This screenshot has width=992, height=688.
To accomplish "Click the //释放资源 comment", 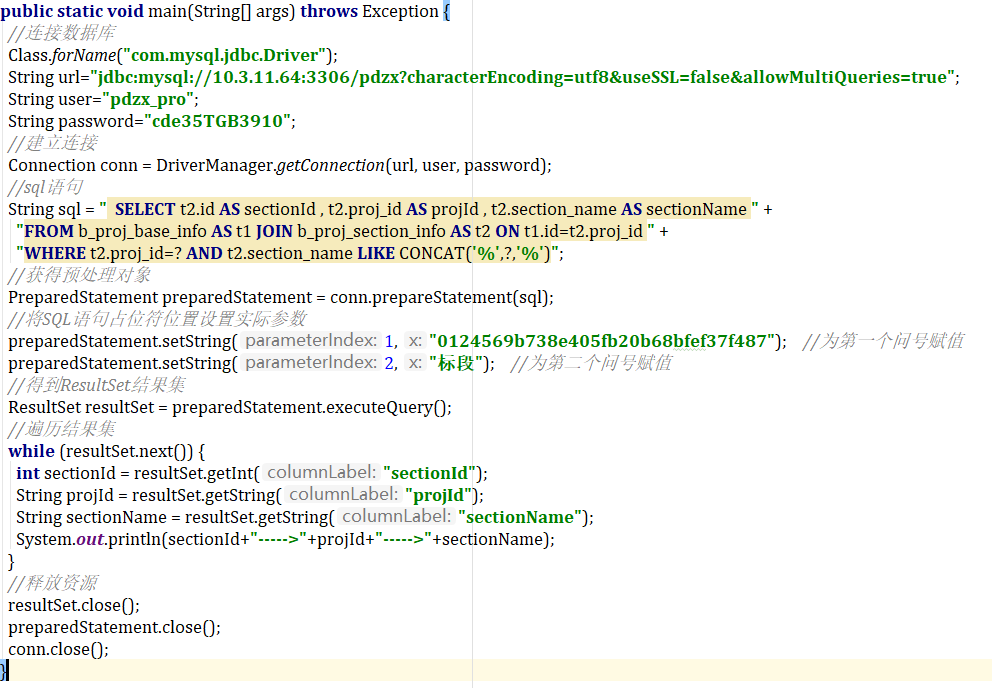I will (53, 584).
